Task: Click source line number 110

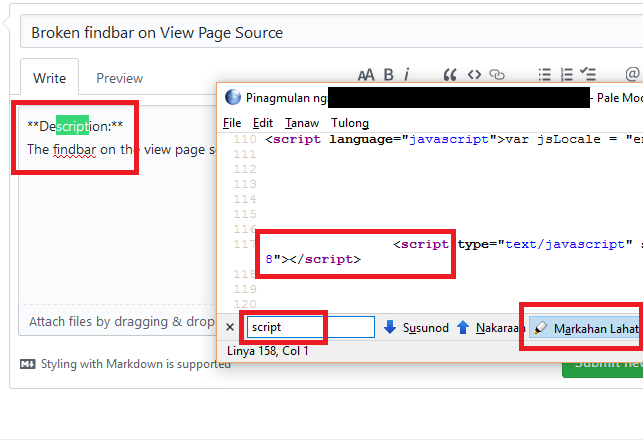Action: (x=245, y=139)
